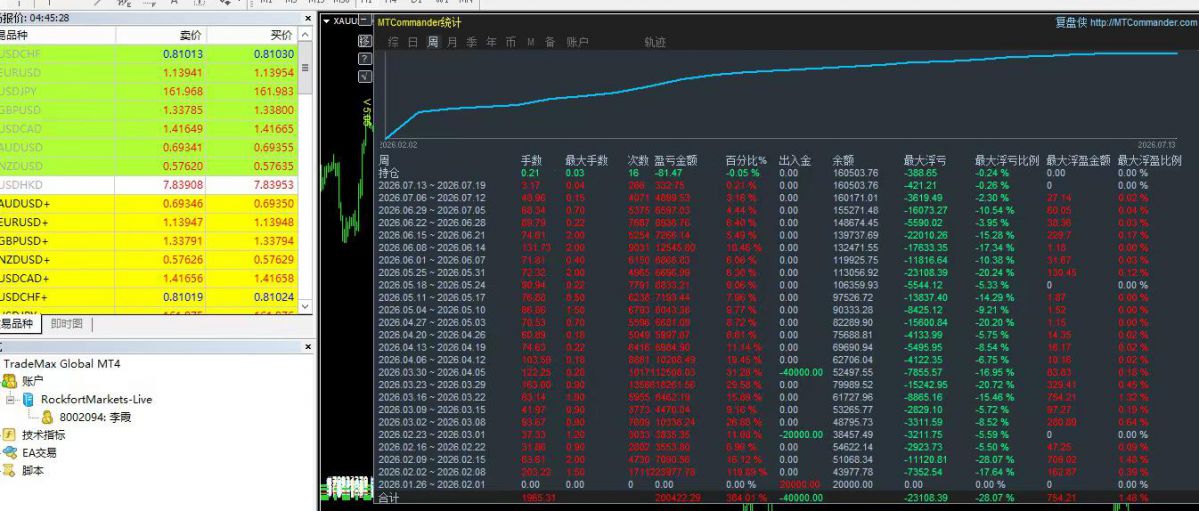Click the 合计 totals row label
The height and width of the screenshot is (511, 1199).
(x=388, y=499)
